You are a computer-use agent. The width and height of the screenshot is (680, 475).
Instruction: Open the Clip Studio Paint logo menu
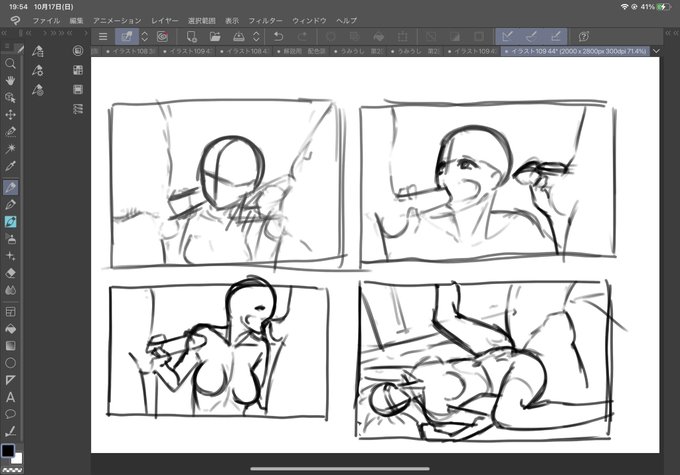tap(15, 20)
